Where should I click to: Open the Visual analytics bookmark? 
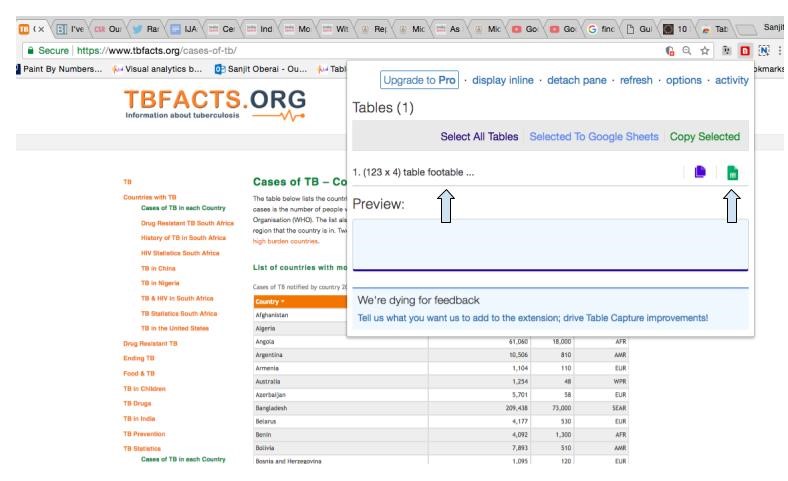point(157,69)
